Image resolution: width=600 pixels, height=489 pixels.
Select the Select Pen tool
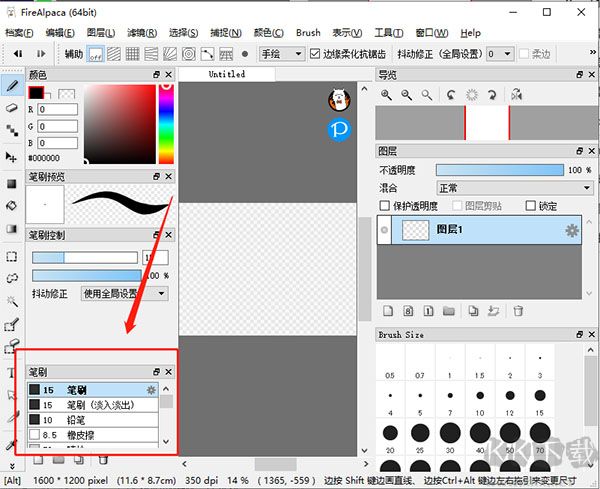click(x=11, y=324)
